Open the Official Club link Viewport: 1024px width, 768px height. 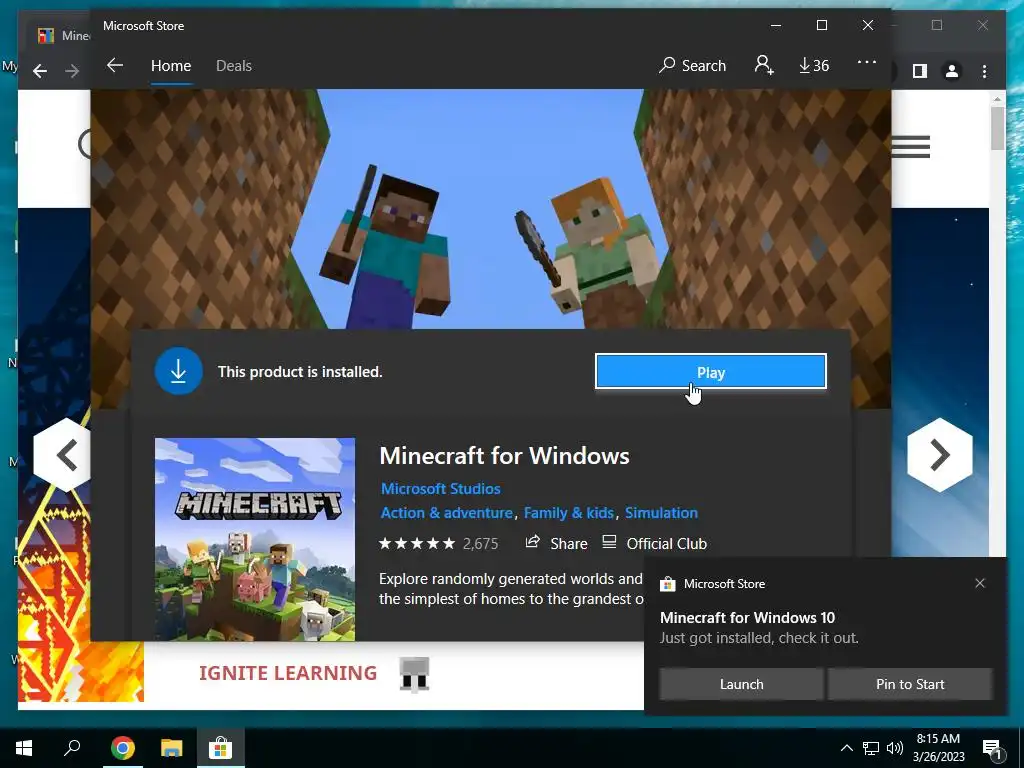coord(654,543)
